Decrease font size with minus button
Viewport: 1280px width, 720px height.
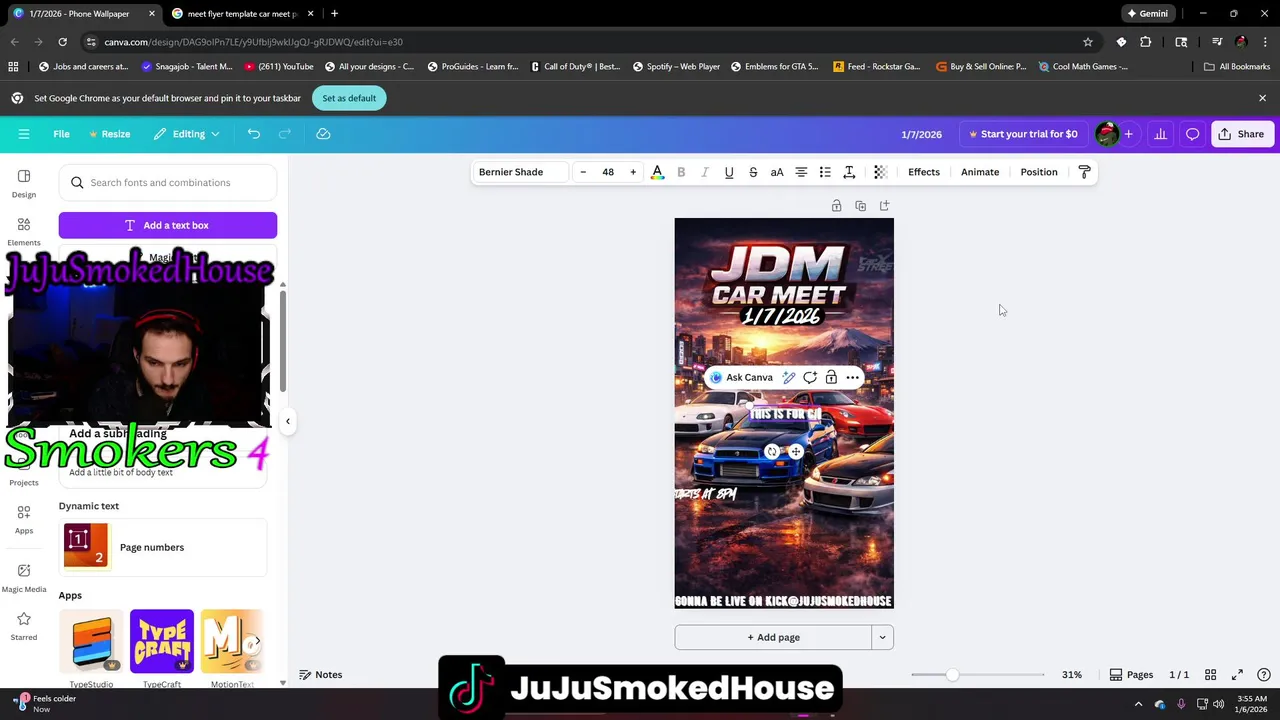(583, 172)
